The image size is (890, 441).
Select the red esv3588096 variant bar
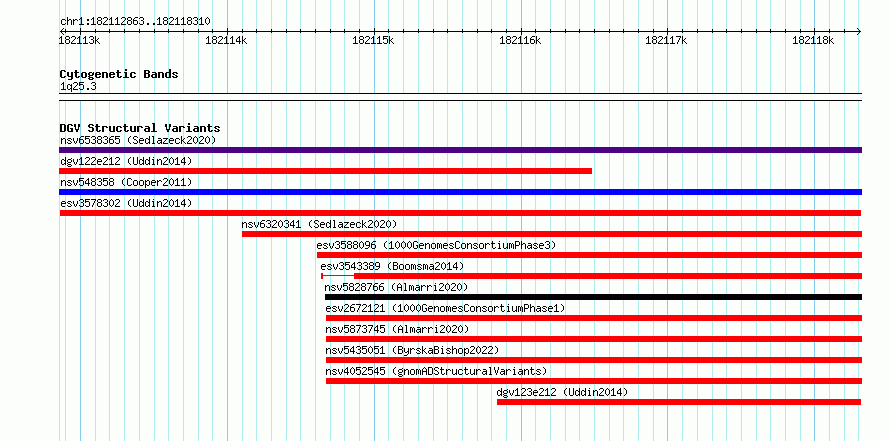click(589, 255)
